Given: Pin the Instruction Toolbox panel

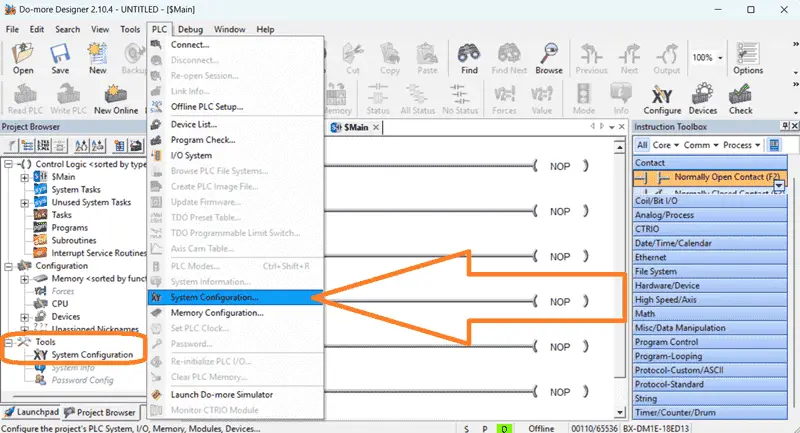Looking at the screenshot, I should [x=785, y=126].
